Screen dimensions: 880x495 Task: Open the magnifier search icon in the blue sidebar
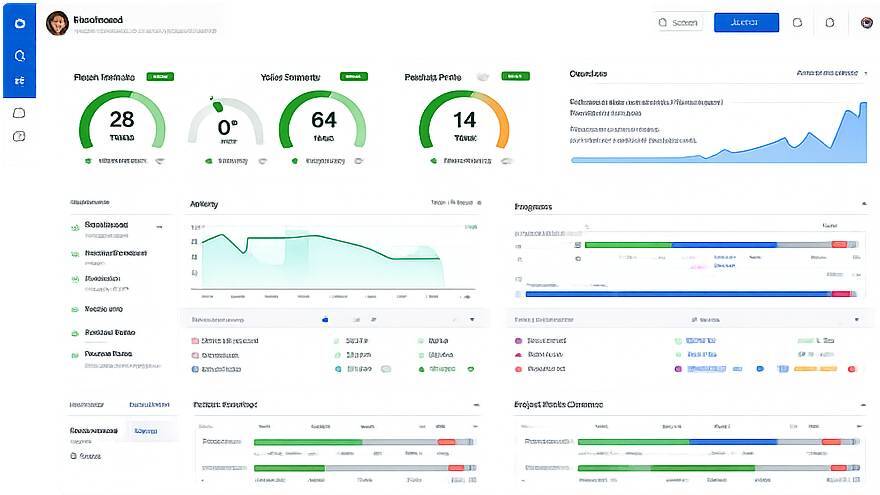coord(20,56)
